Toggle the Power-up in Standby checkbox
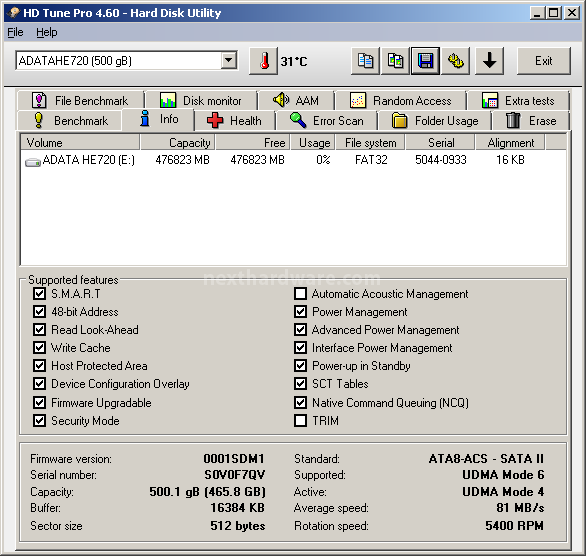This screenshot has height=556, width=586. pos(300,365)
